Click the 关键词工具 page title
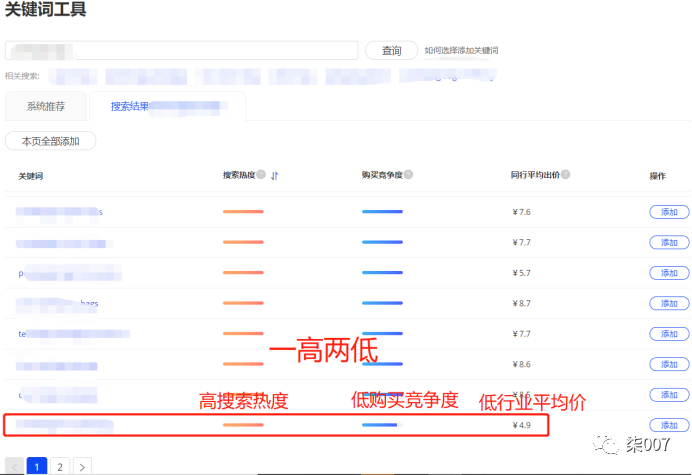692x475 pixels. 45,9
